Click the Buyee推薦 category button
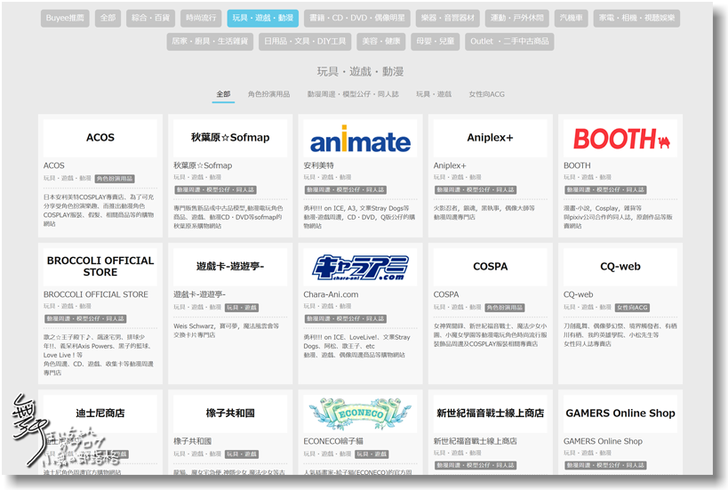728x490 pixels. (66, 18)
